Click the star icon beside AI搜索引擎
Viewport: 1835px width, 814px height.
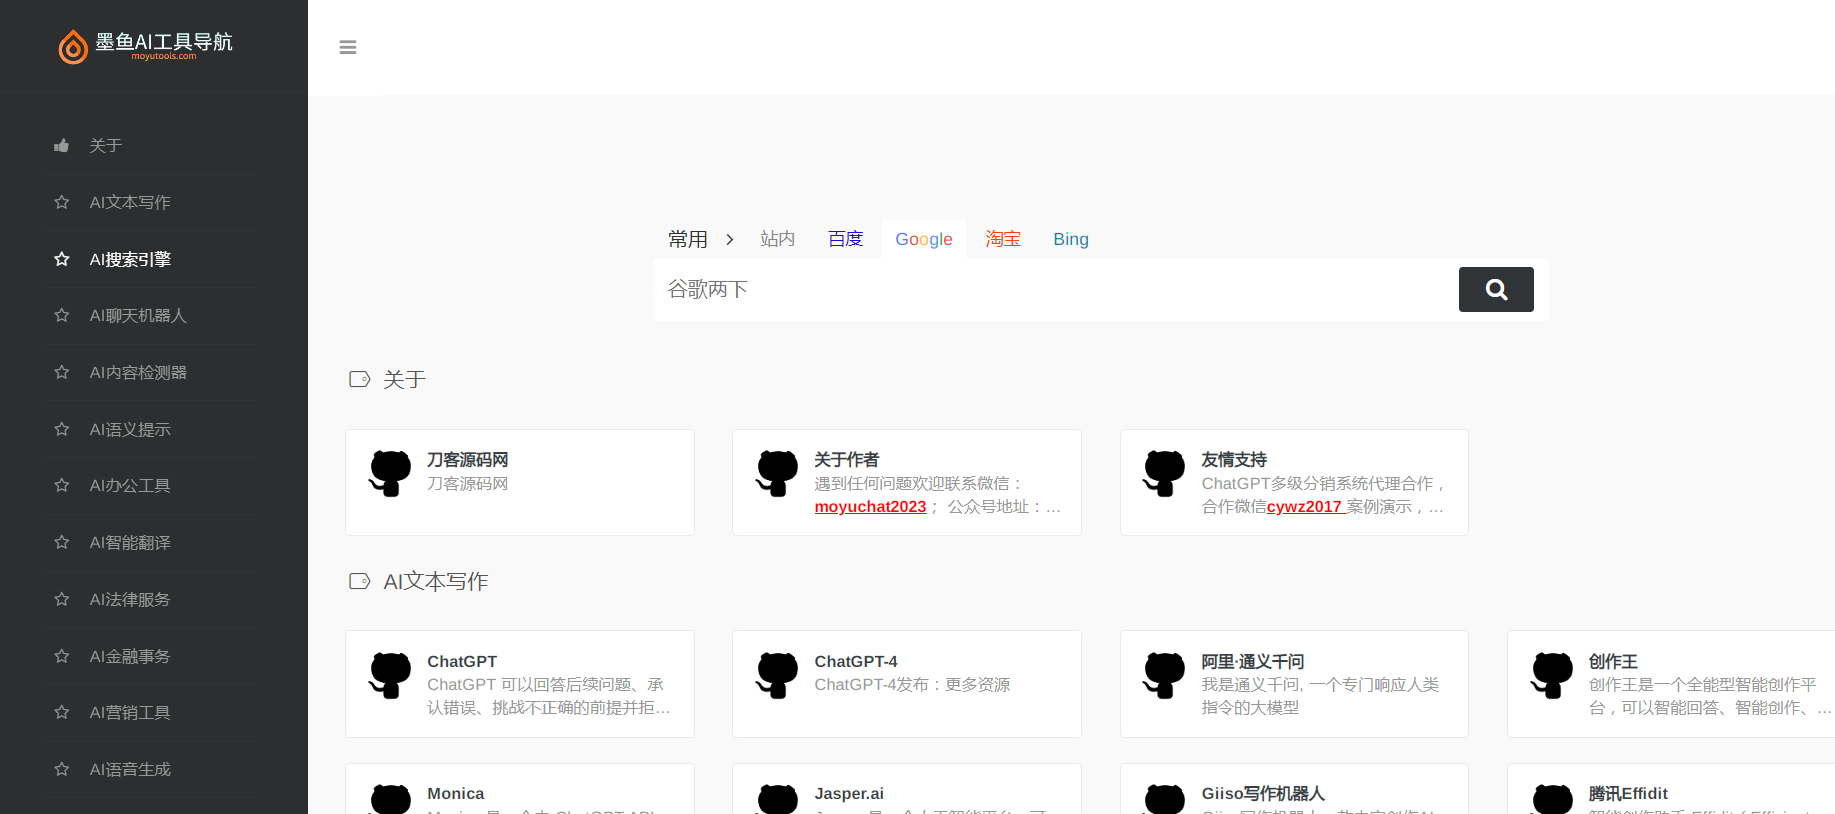point(62,259)
